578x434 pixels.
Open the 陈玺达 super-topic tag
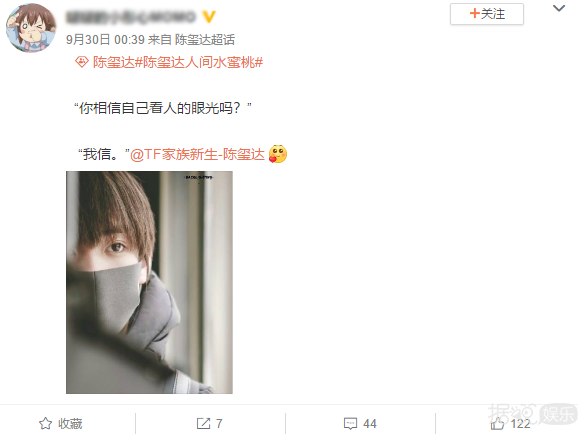tap(114, 62)
